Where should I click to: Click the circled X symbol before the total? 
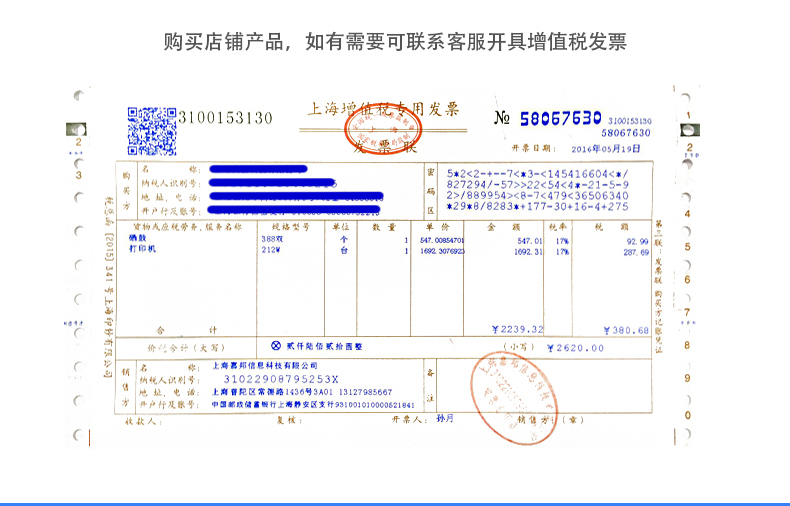pyautogui.click(x=276, y=346)
